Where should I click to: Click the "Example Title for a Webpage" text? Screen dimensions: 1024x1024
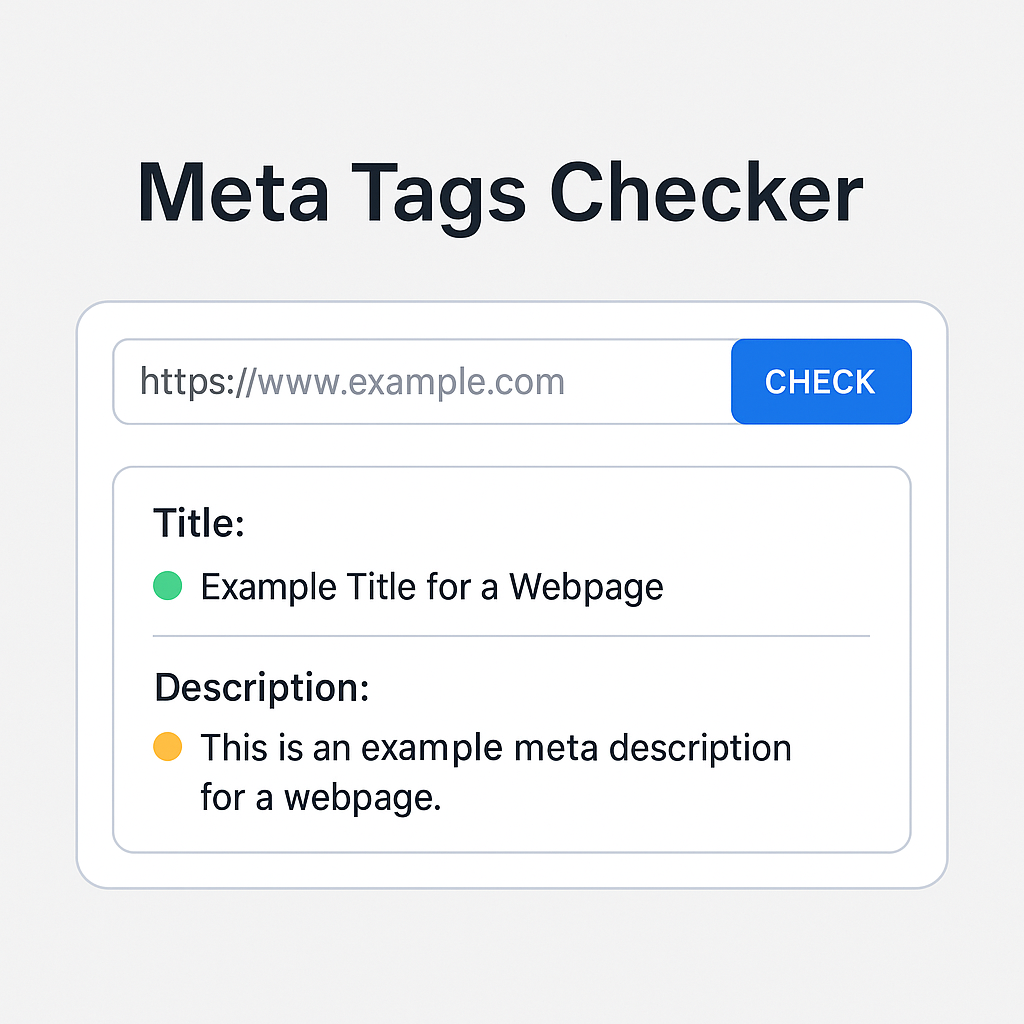pos(432,586)
